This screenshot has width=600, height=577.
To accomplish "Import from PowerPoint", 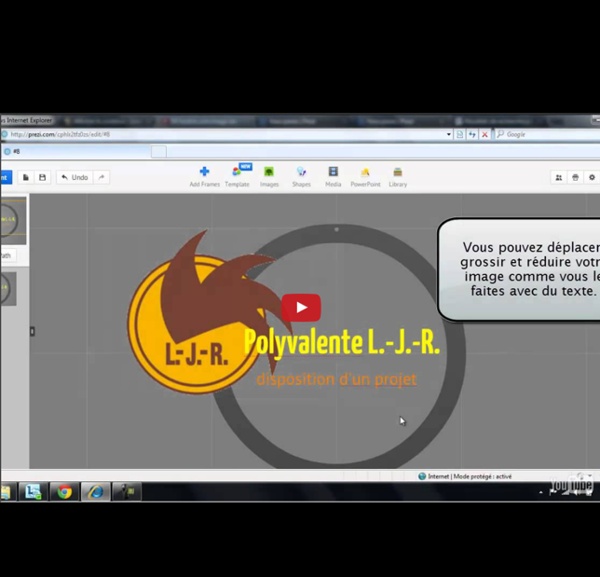I will (365, 177).
